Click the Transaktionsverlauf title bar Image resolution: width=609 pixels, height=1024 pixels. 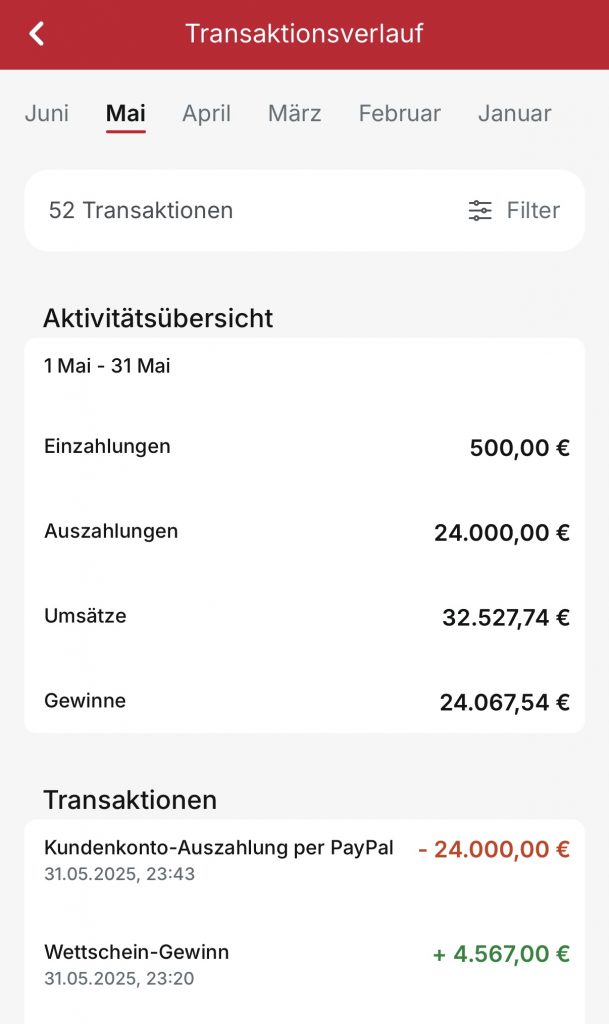pos(304,33)
